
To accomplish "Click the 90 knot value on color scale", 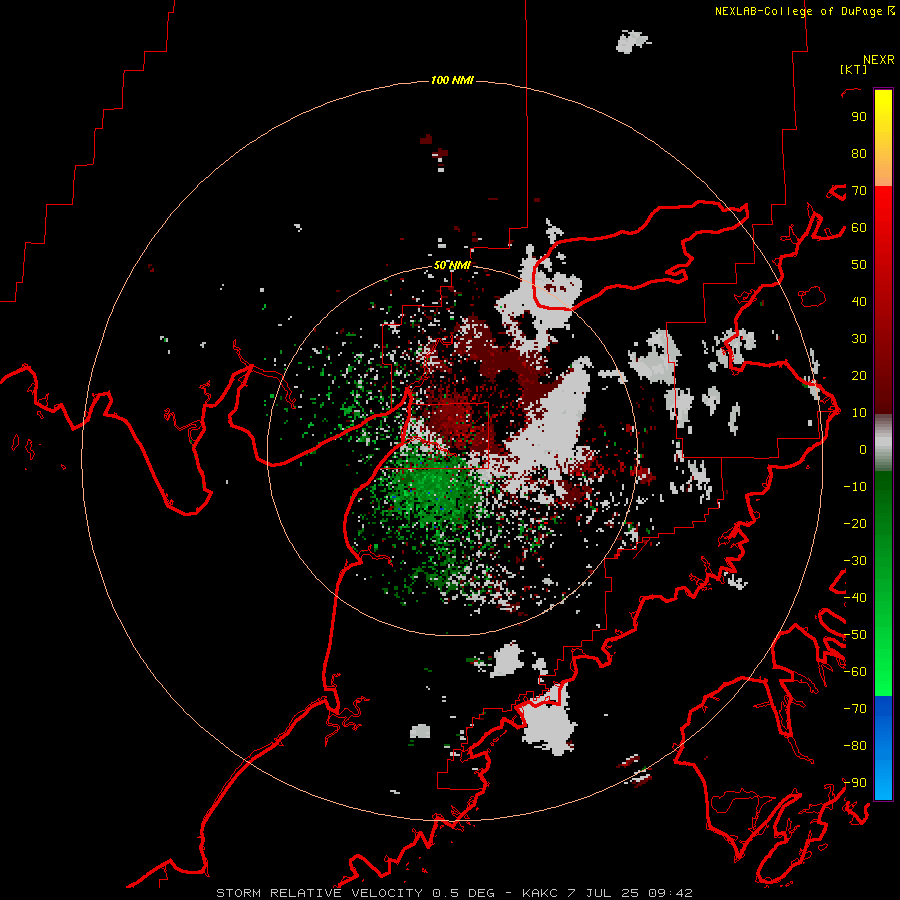I will [x=859, y=117].
